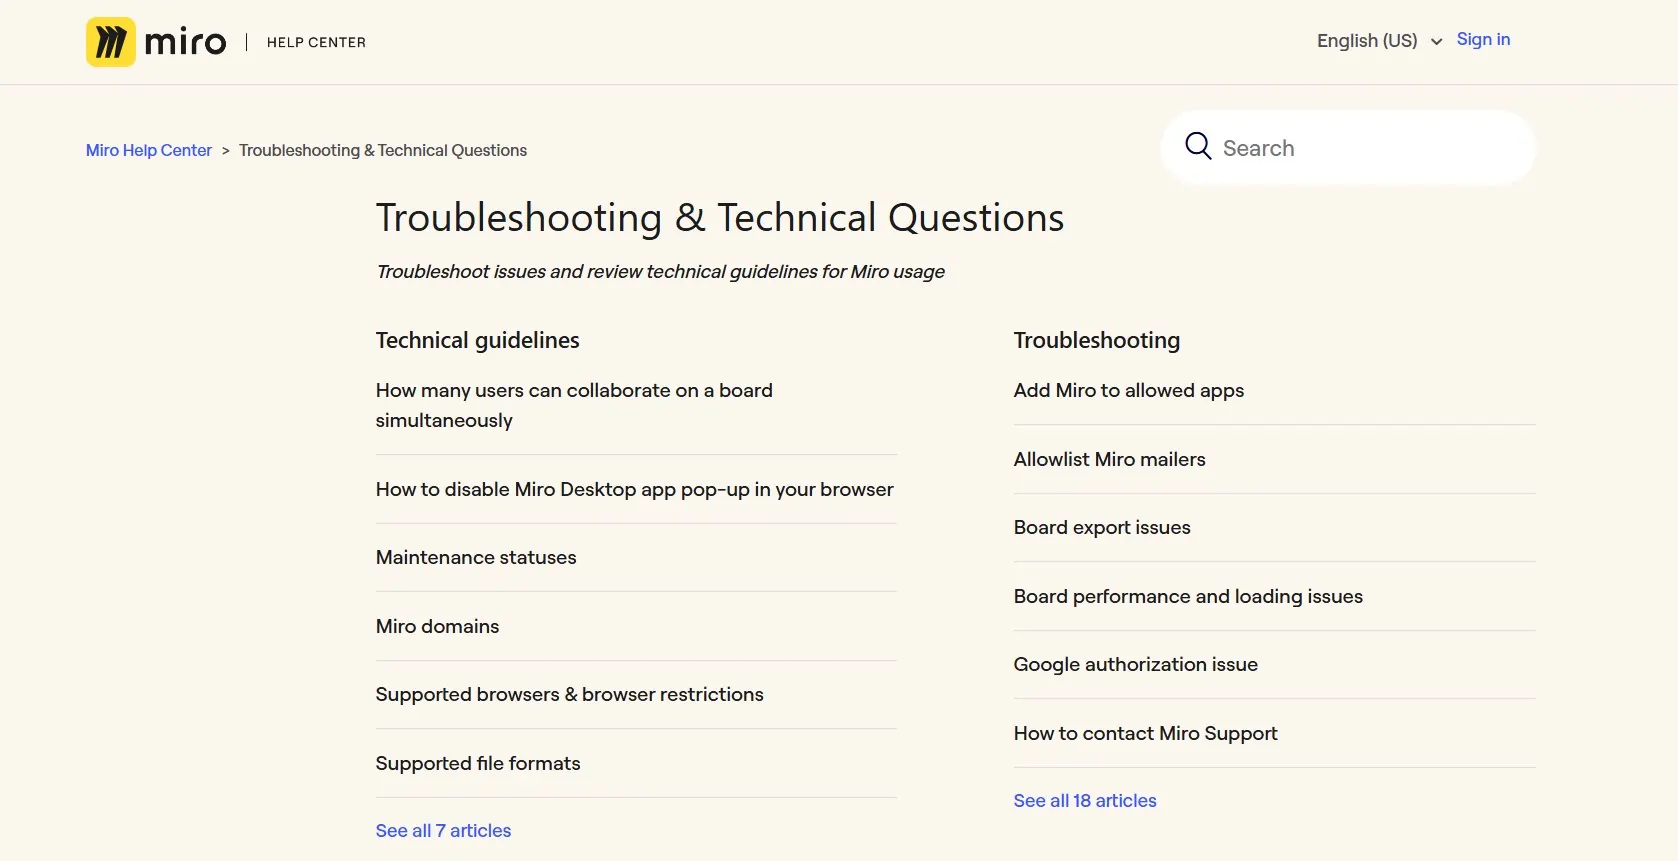Open 'How many users can collaborate' article
This screenshot has width=1678, height=861.
(574, 405)
